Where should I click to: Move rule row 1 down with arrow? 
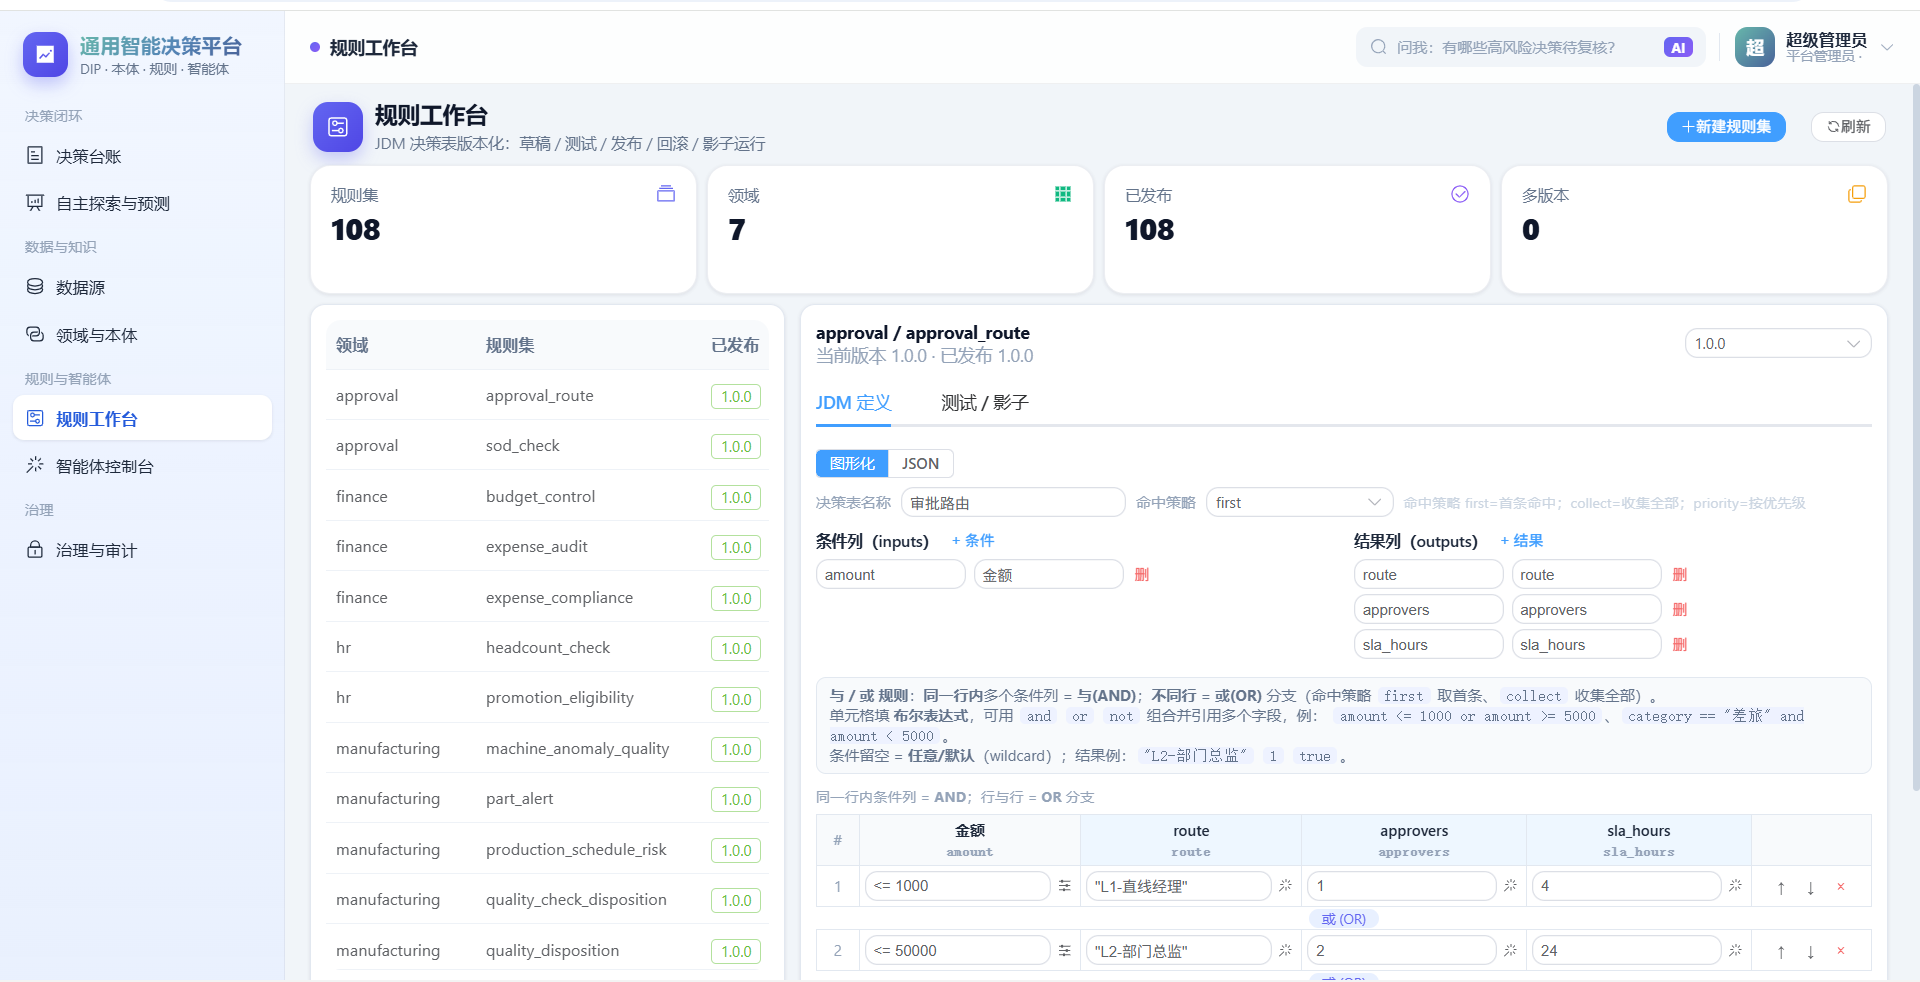1811,887
